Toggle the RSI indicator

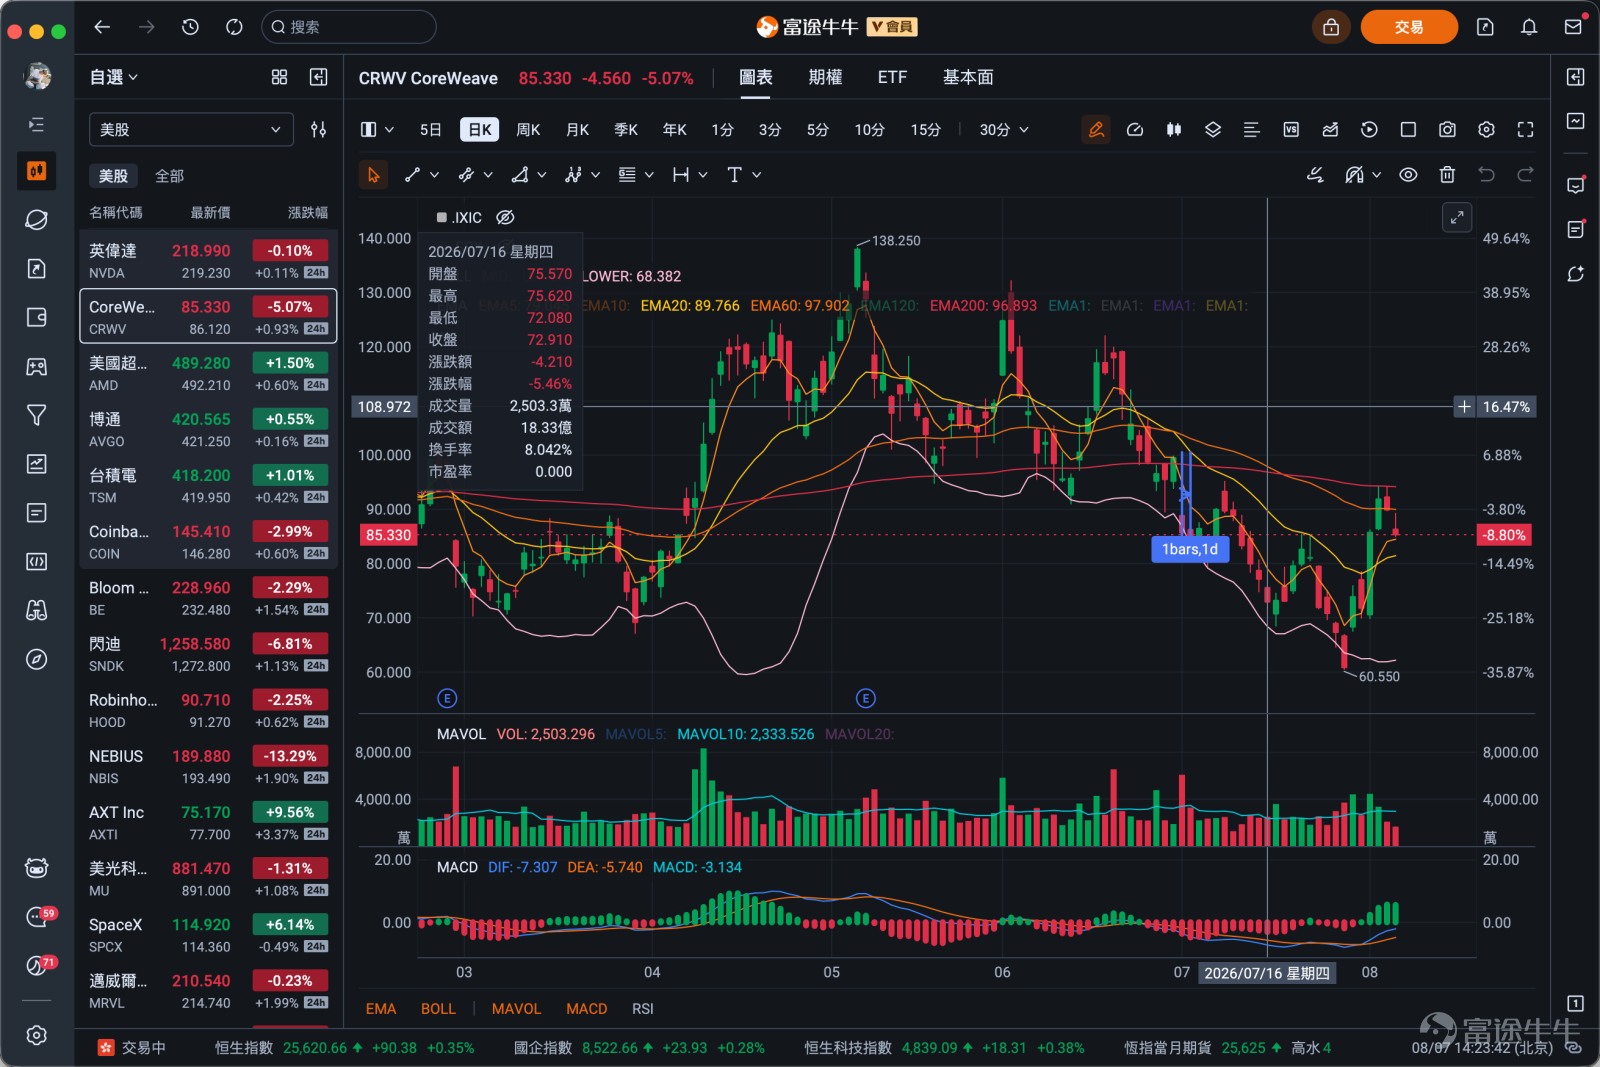point(643,1009)
